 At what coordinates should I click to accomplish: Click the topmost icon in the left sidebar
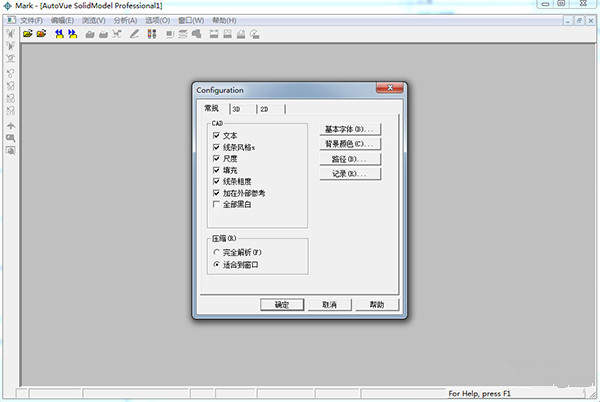tap(11, 34)
